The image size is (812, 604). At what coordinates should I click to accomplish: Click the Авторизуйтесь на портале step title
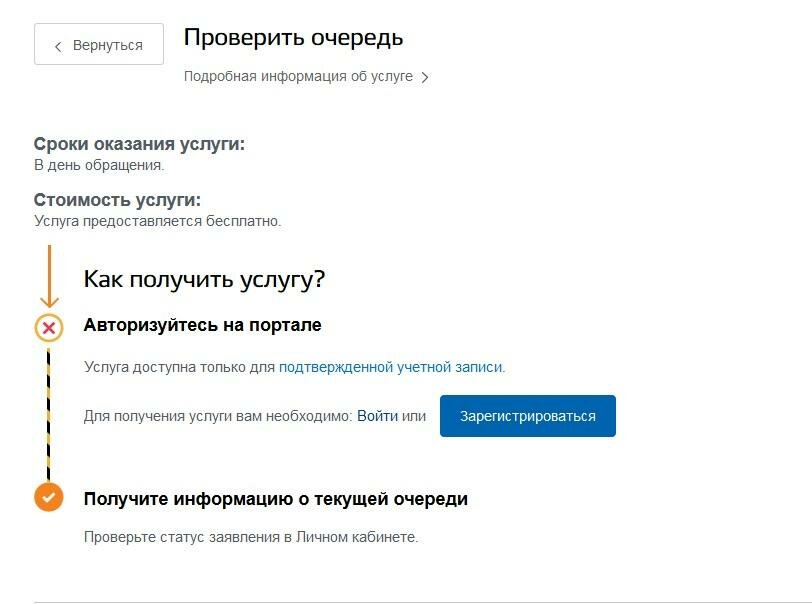click(x=202, y=325)
